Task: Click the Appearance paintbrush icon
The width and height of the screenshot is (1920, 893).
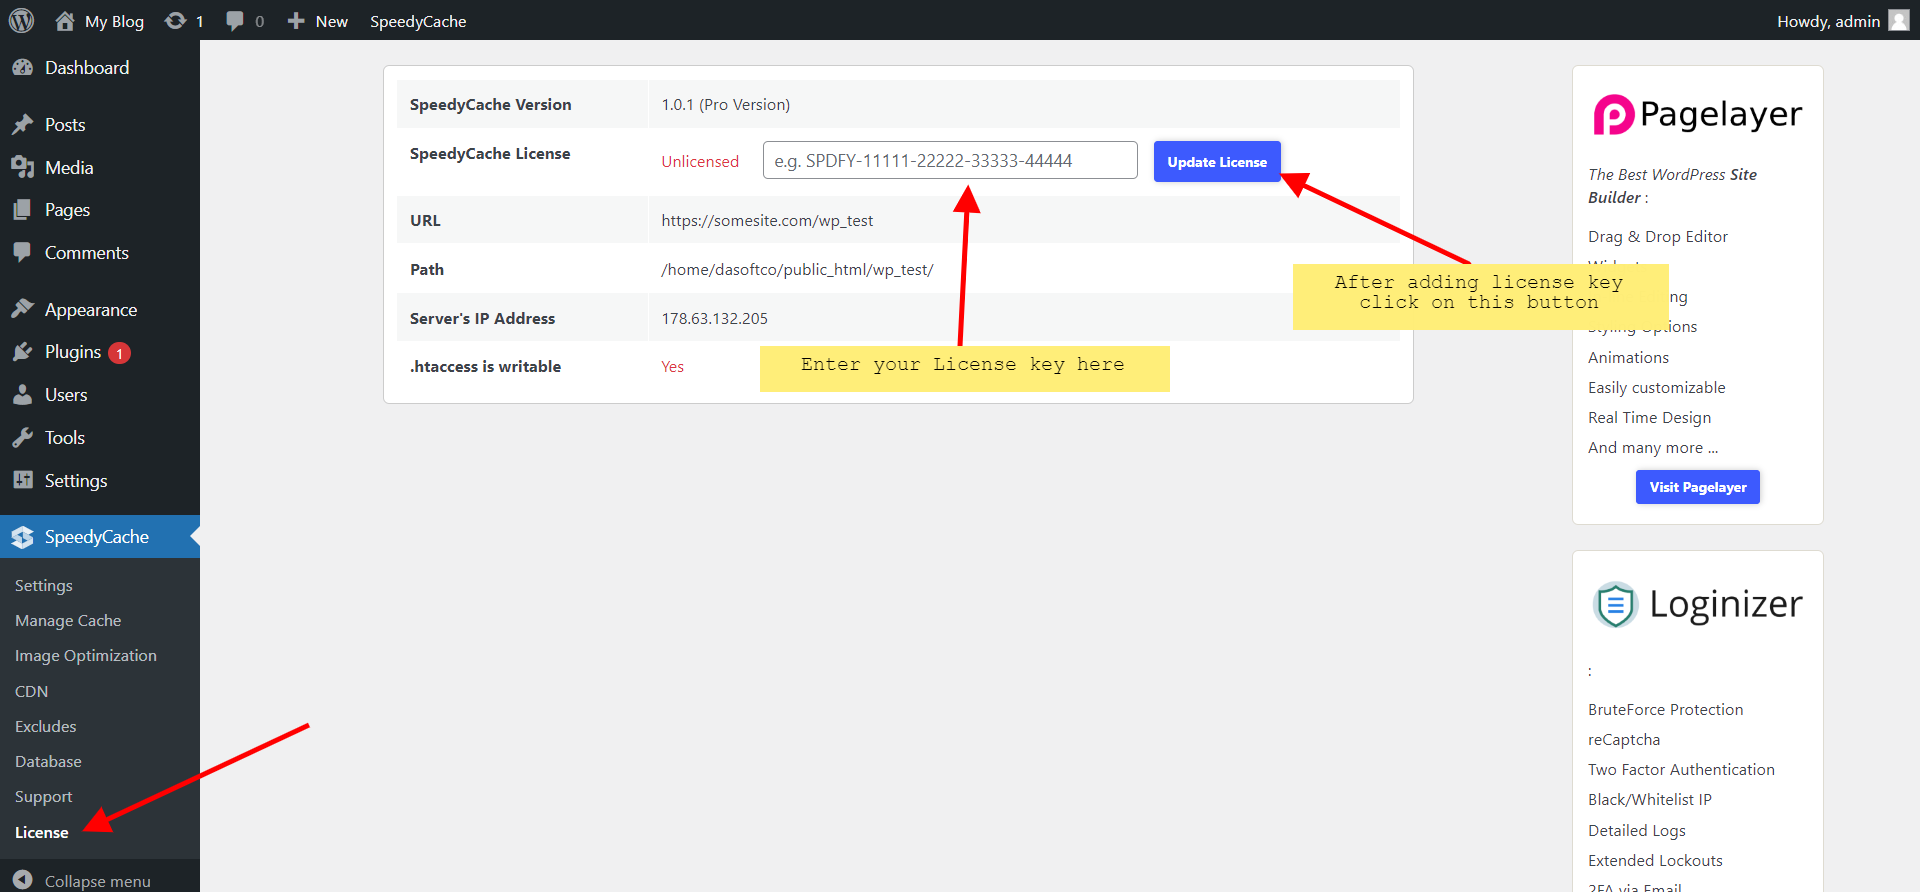Action: click(22, 309)
